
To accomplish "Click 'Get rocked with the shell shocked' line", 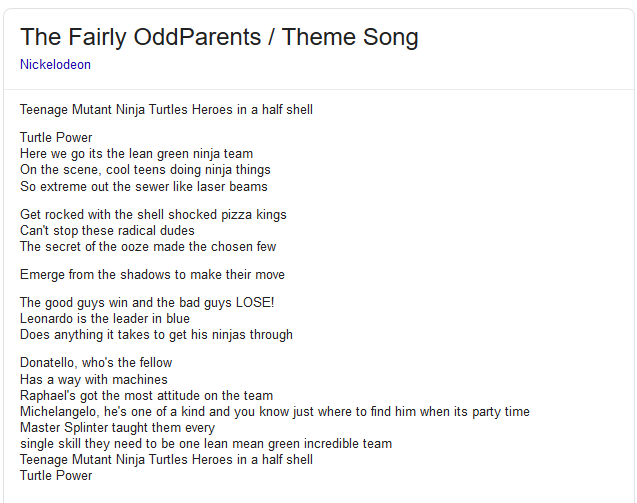I will (x=153, y=215).
